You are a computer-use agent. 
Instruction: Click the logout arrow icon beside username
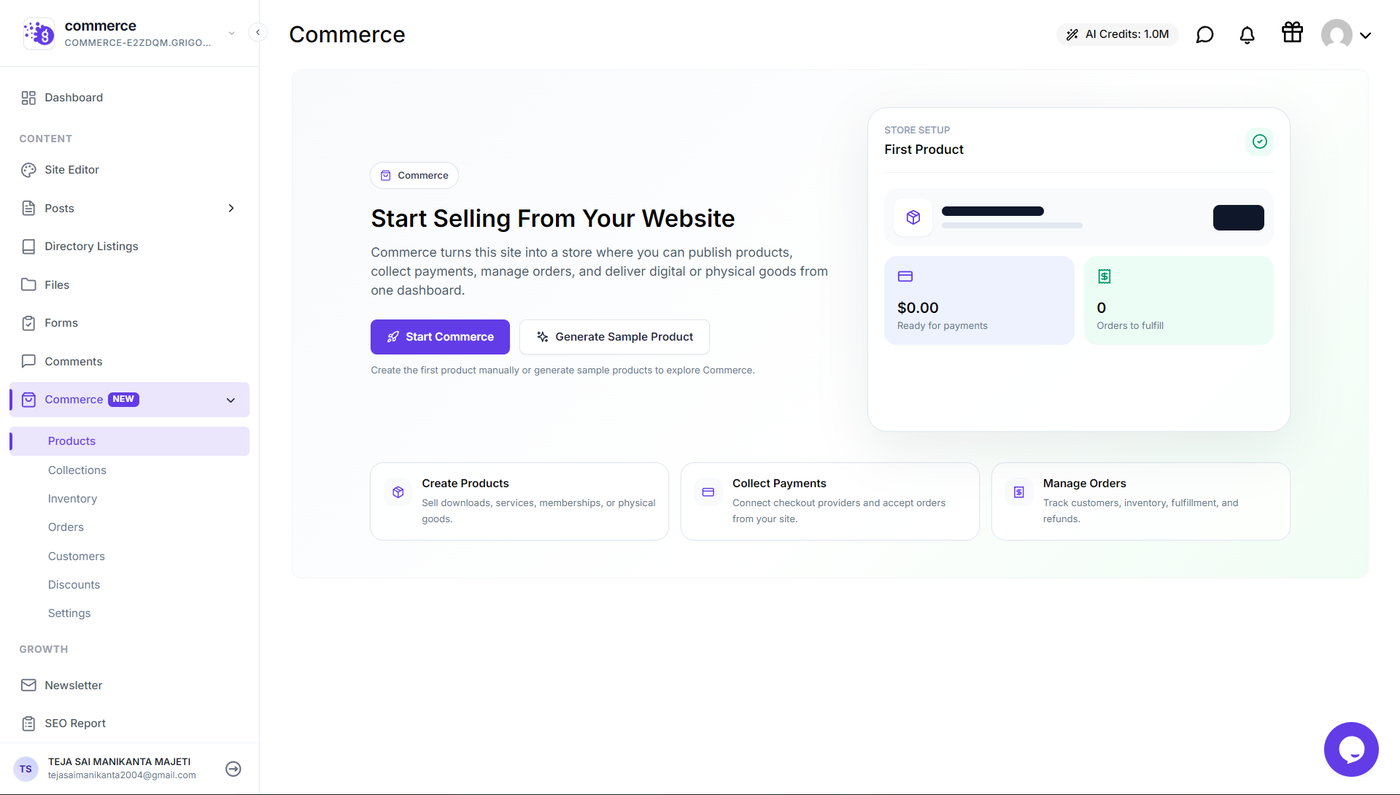pos(233,769)
